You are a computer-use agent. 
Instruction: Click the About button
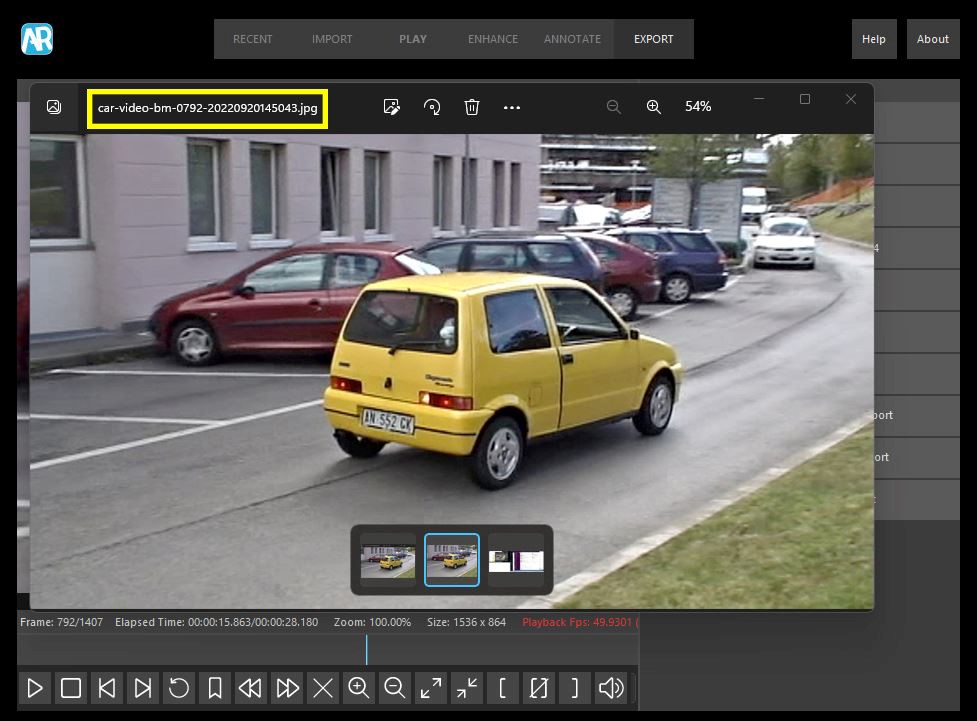coord(932,39)
